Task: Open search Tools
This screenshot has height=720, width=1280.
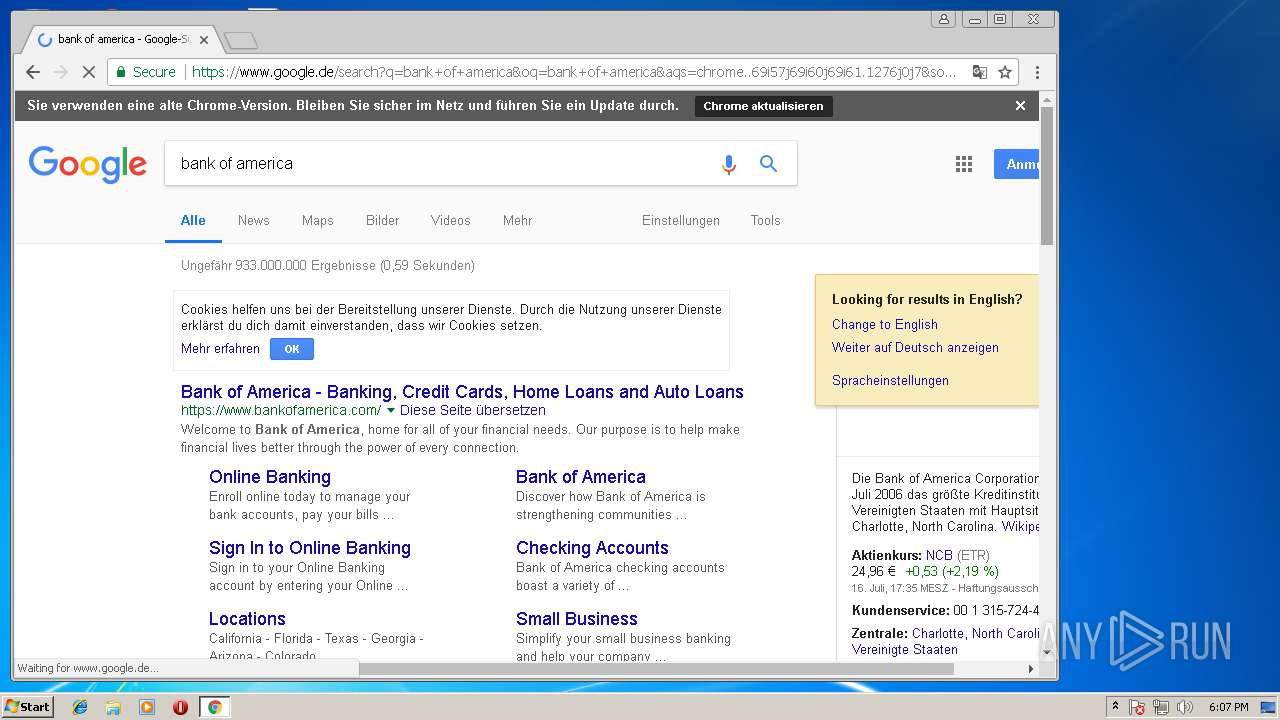Action: tap(765, 221)
